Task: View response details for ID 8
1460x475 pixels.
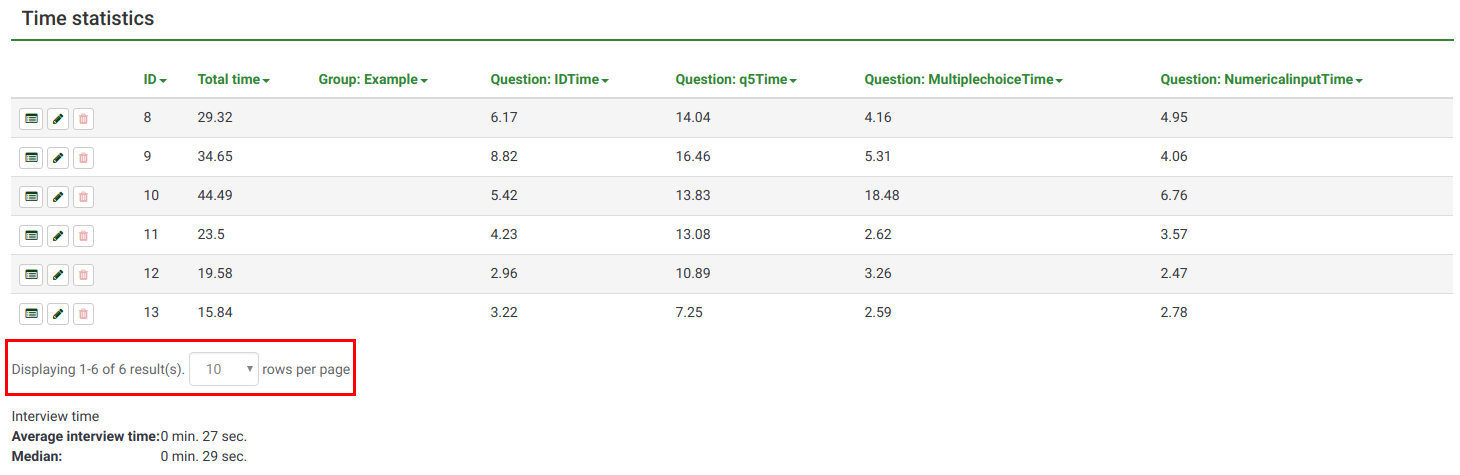Action: 32,119
